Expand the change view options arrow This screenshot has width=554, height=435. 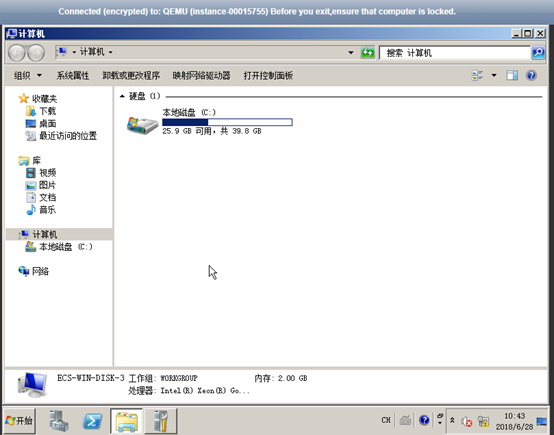[x=494, y=75]
